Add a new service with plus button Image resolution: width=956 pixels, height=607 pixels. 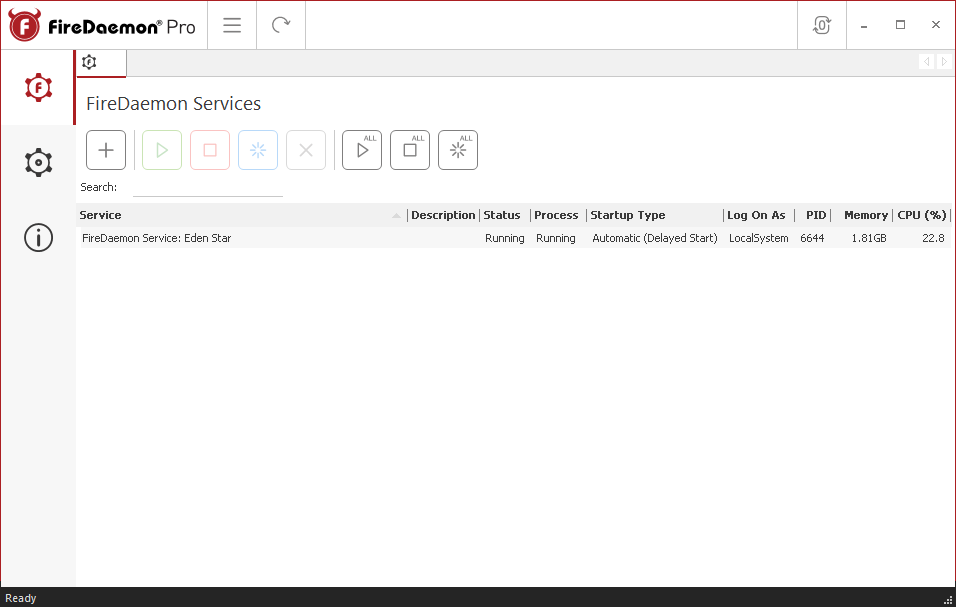coord(106,150)
